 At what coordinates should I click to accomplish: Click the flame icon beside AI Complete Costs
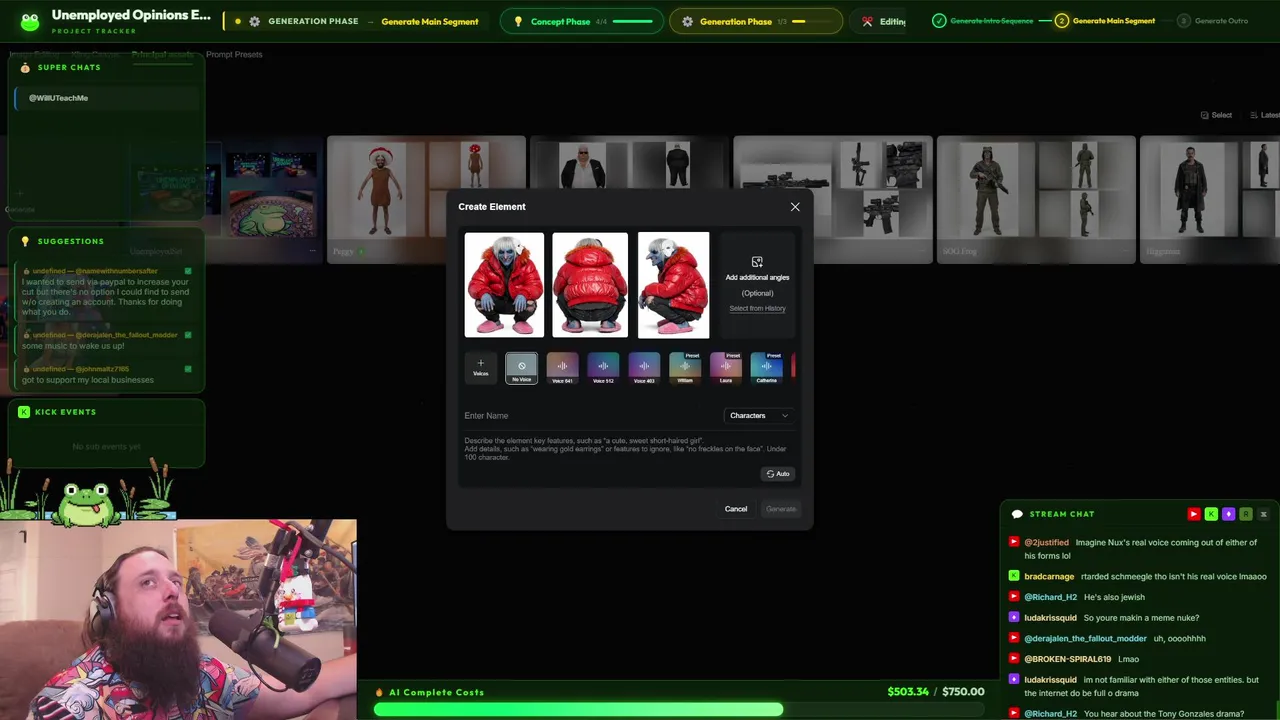coord(379,692)
